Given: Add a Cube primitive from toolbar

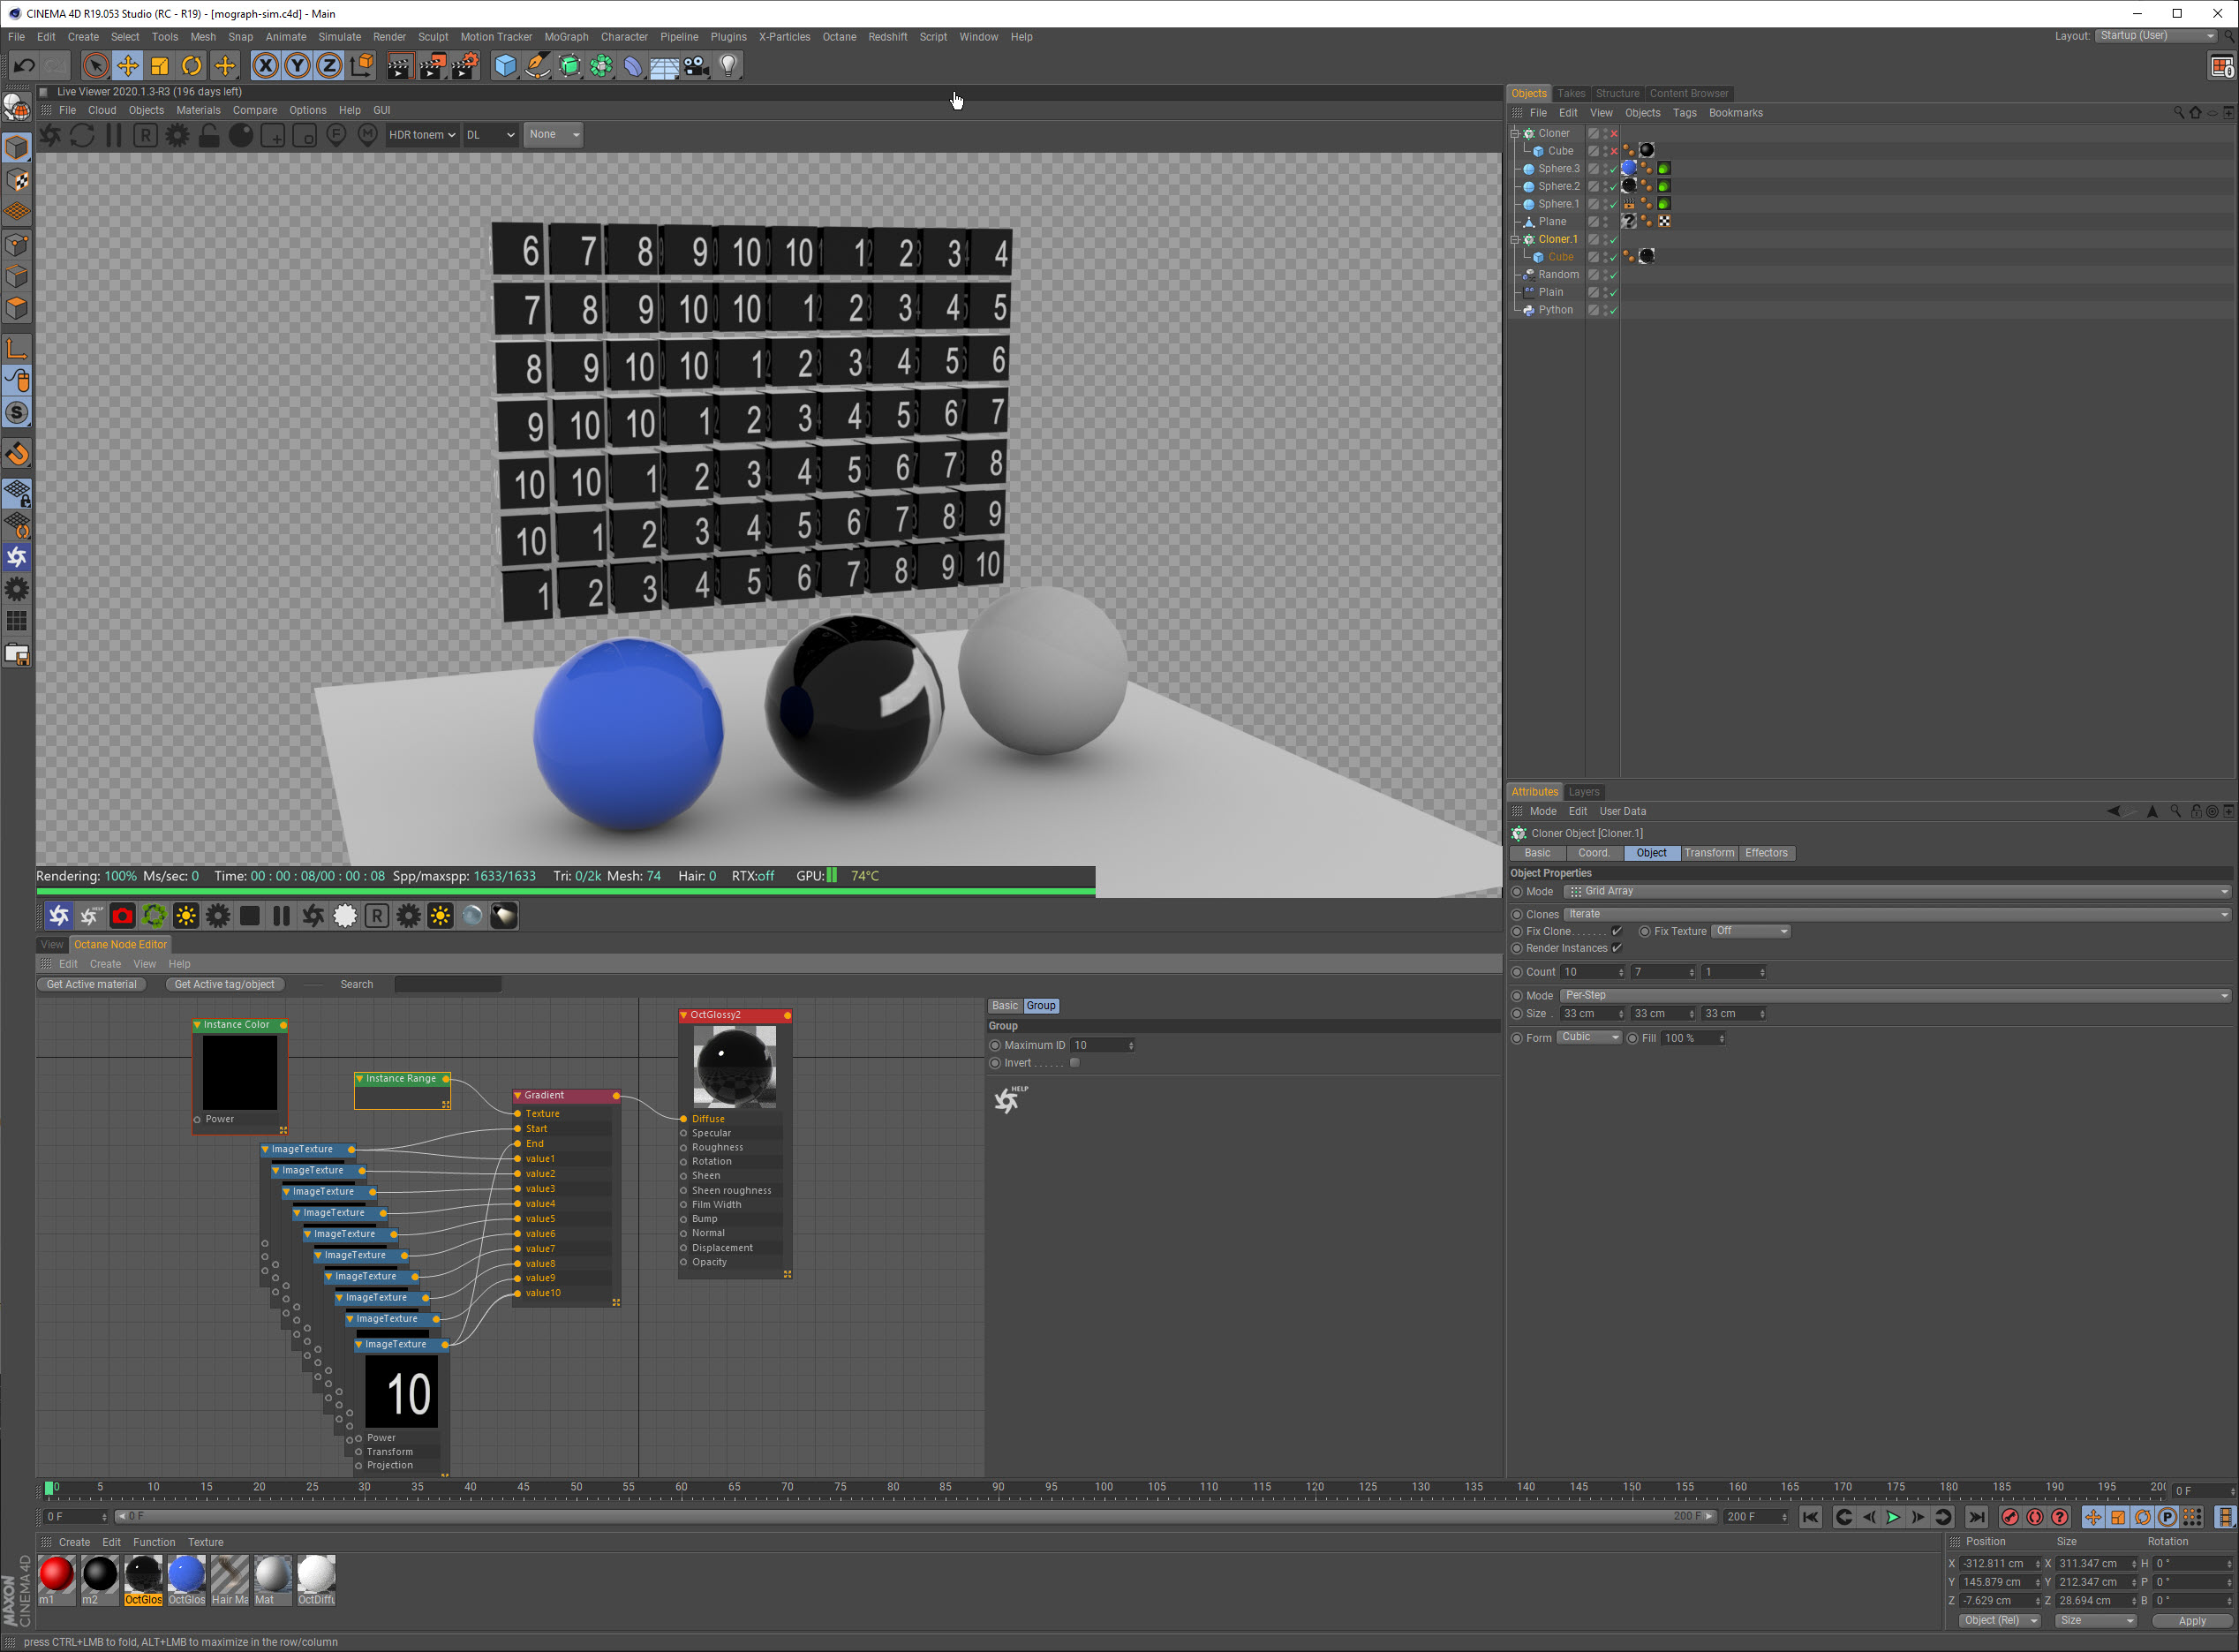Looking at the screenshot, I should point(505,66).
